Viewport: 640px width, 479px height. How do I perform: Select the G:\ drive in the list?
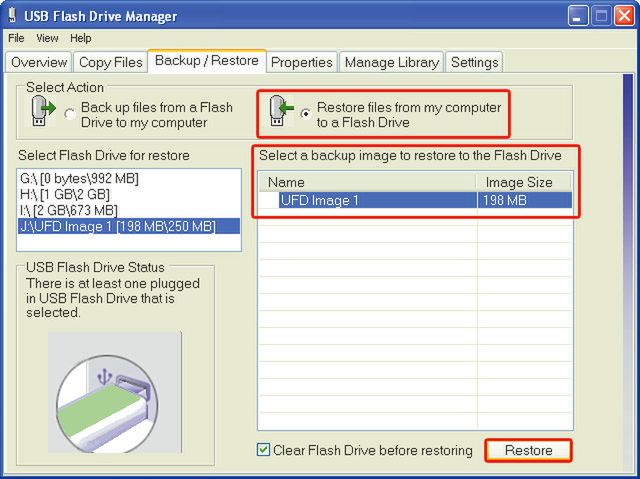tap(79, 178)
